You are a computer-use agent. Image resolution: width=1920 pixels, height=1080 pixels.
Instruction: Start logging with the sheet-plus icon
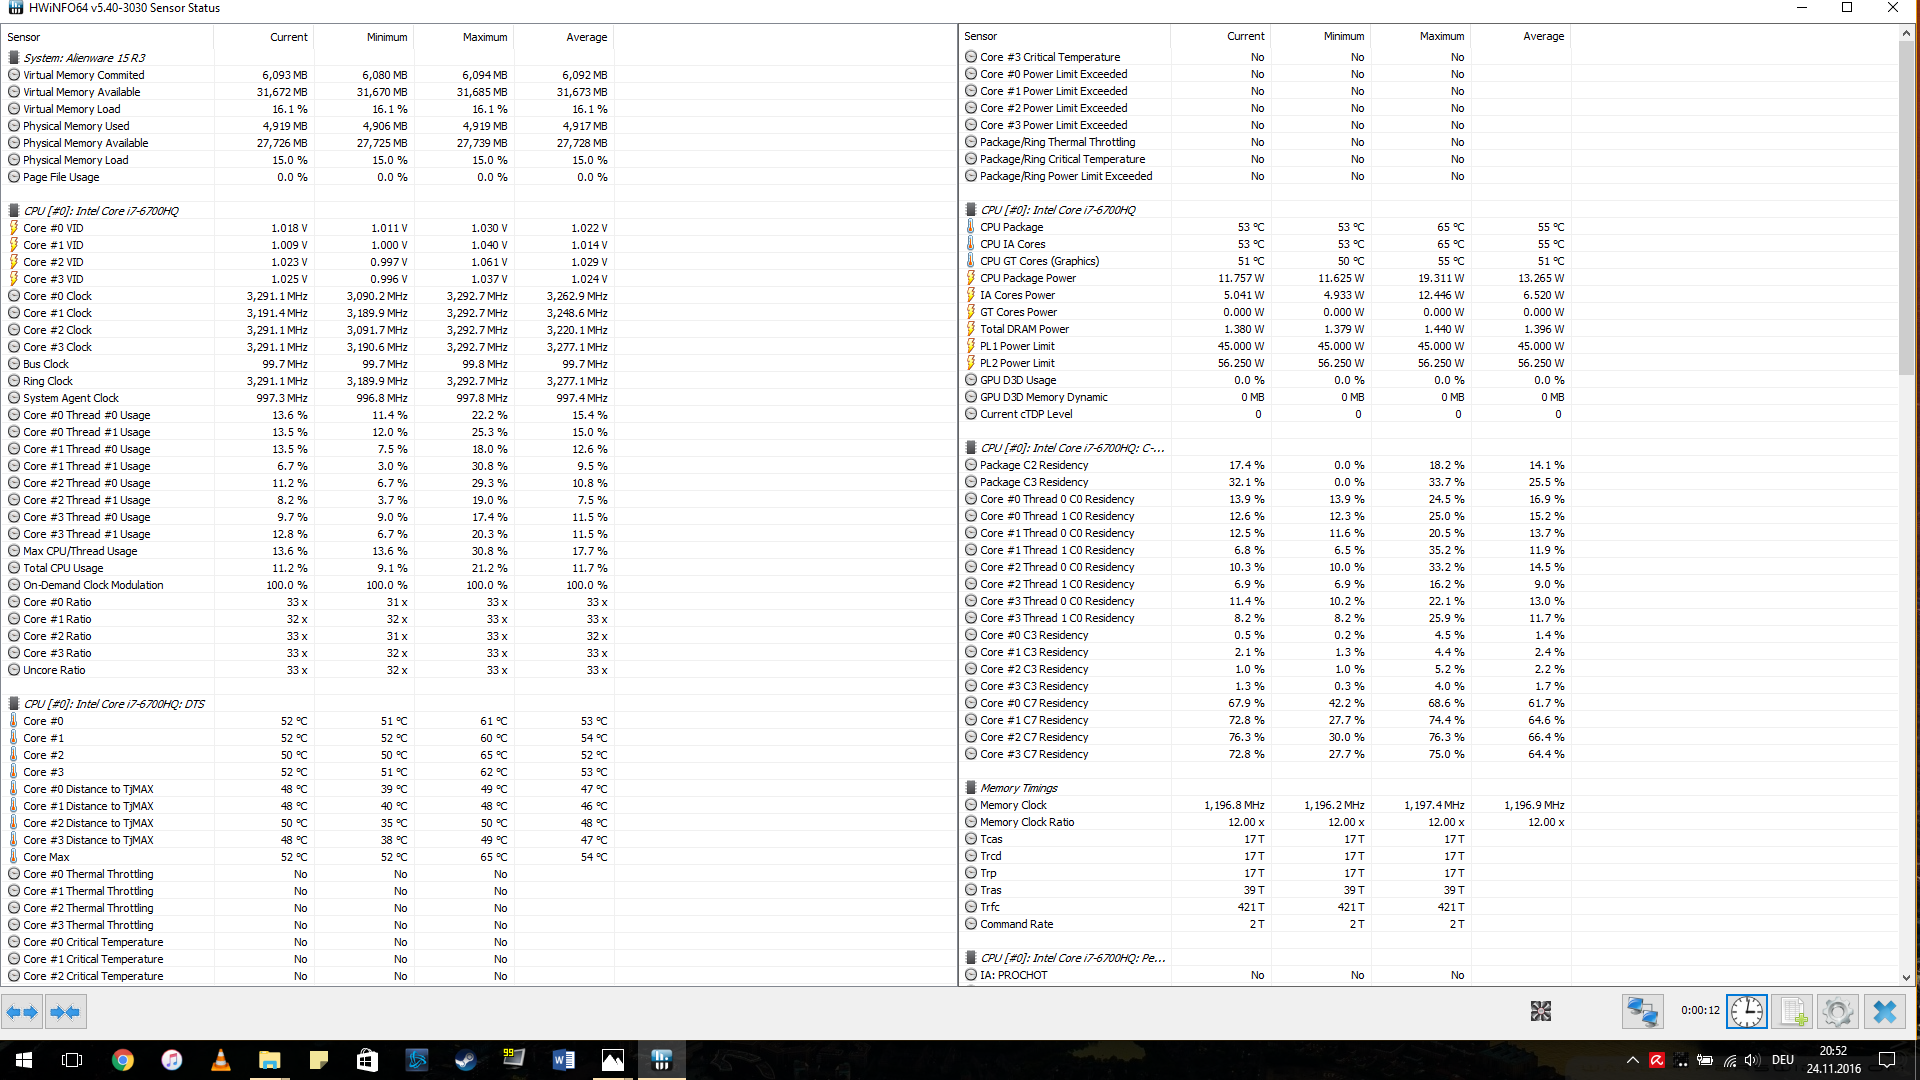tap(1793, 1012)
